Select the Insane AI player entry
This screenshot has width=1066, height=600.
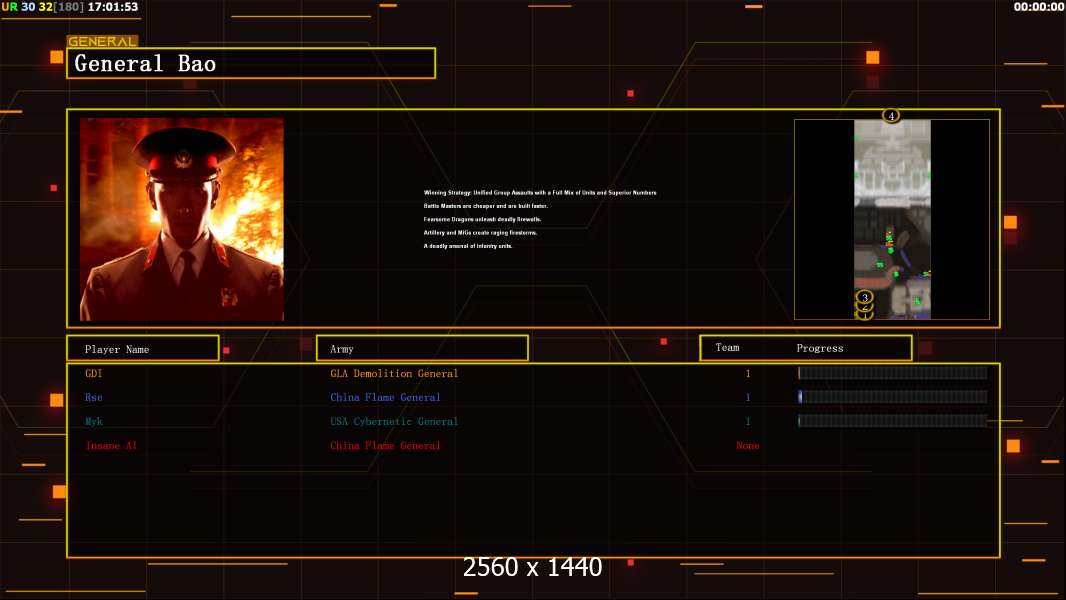coord(111,445)
